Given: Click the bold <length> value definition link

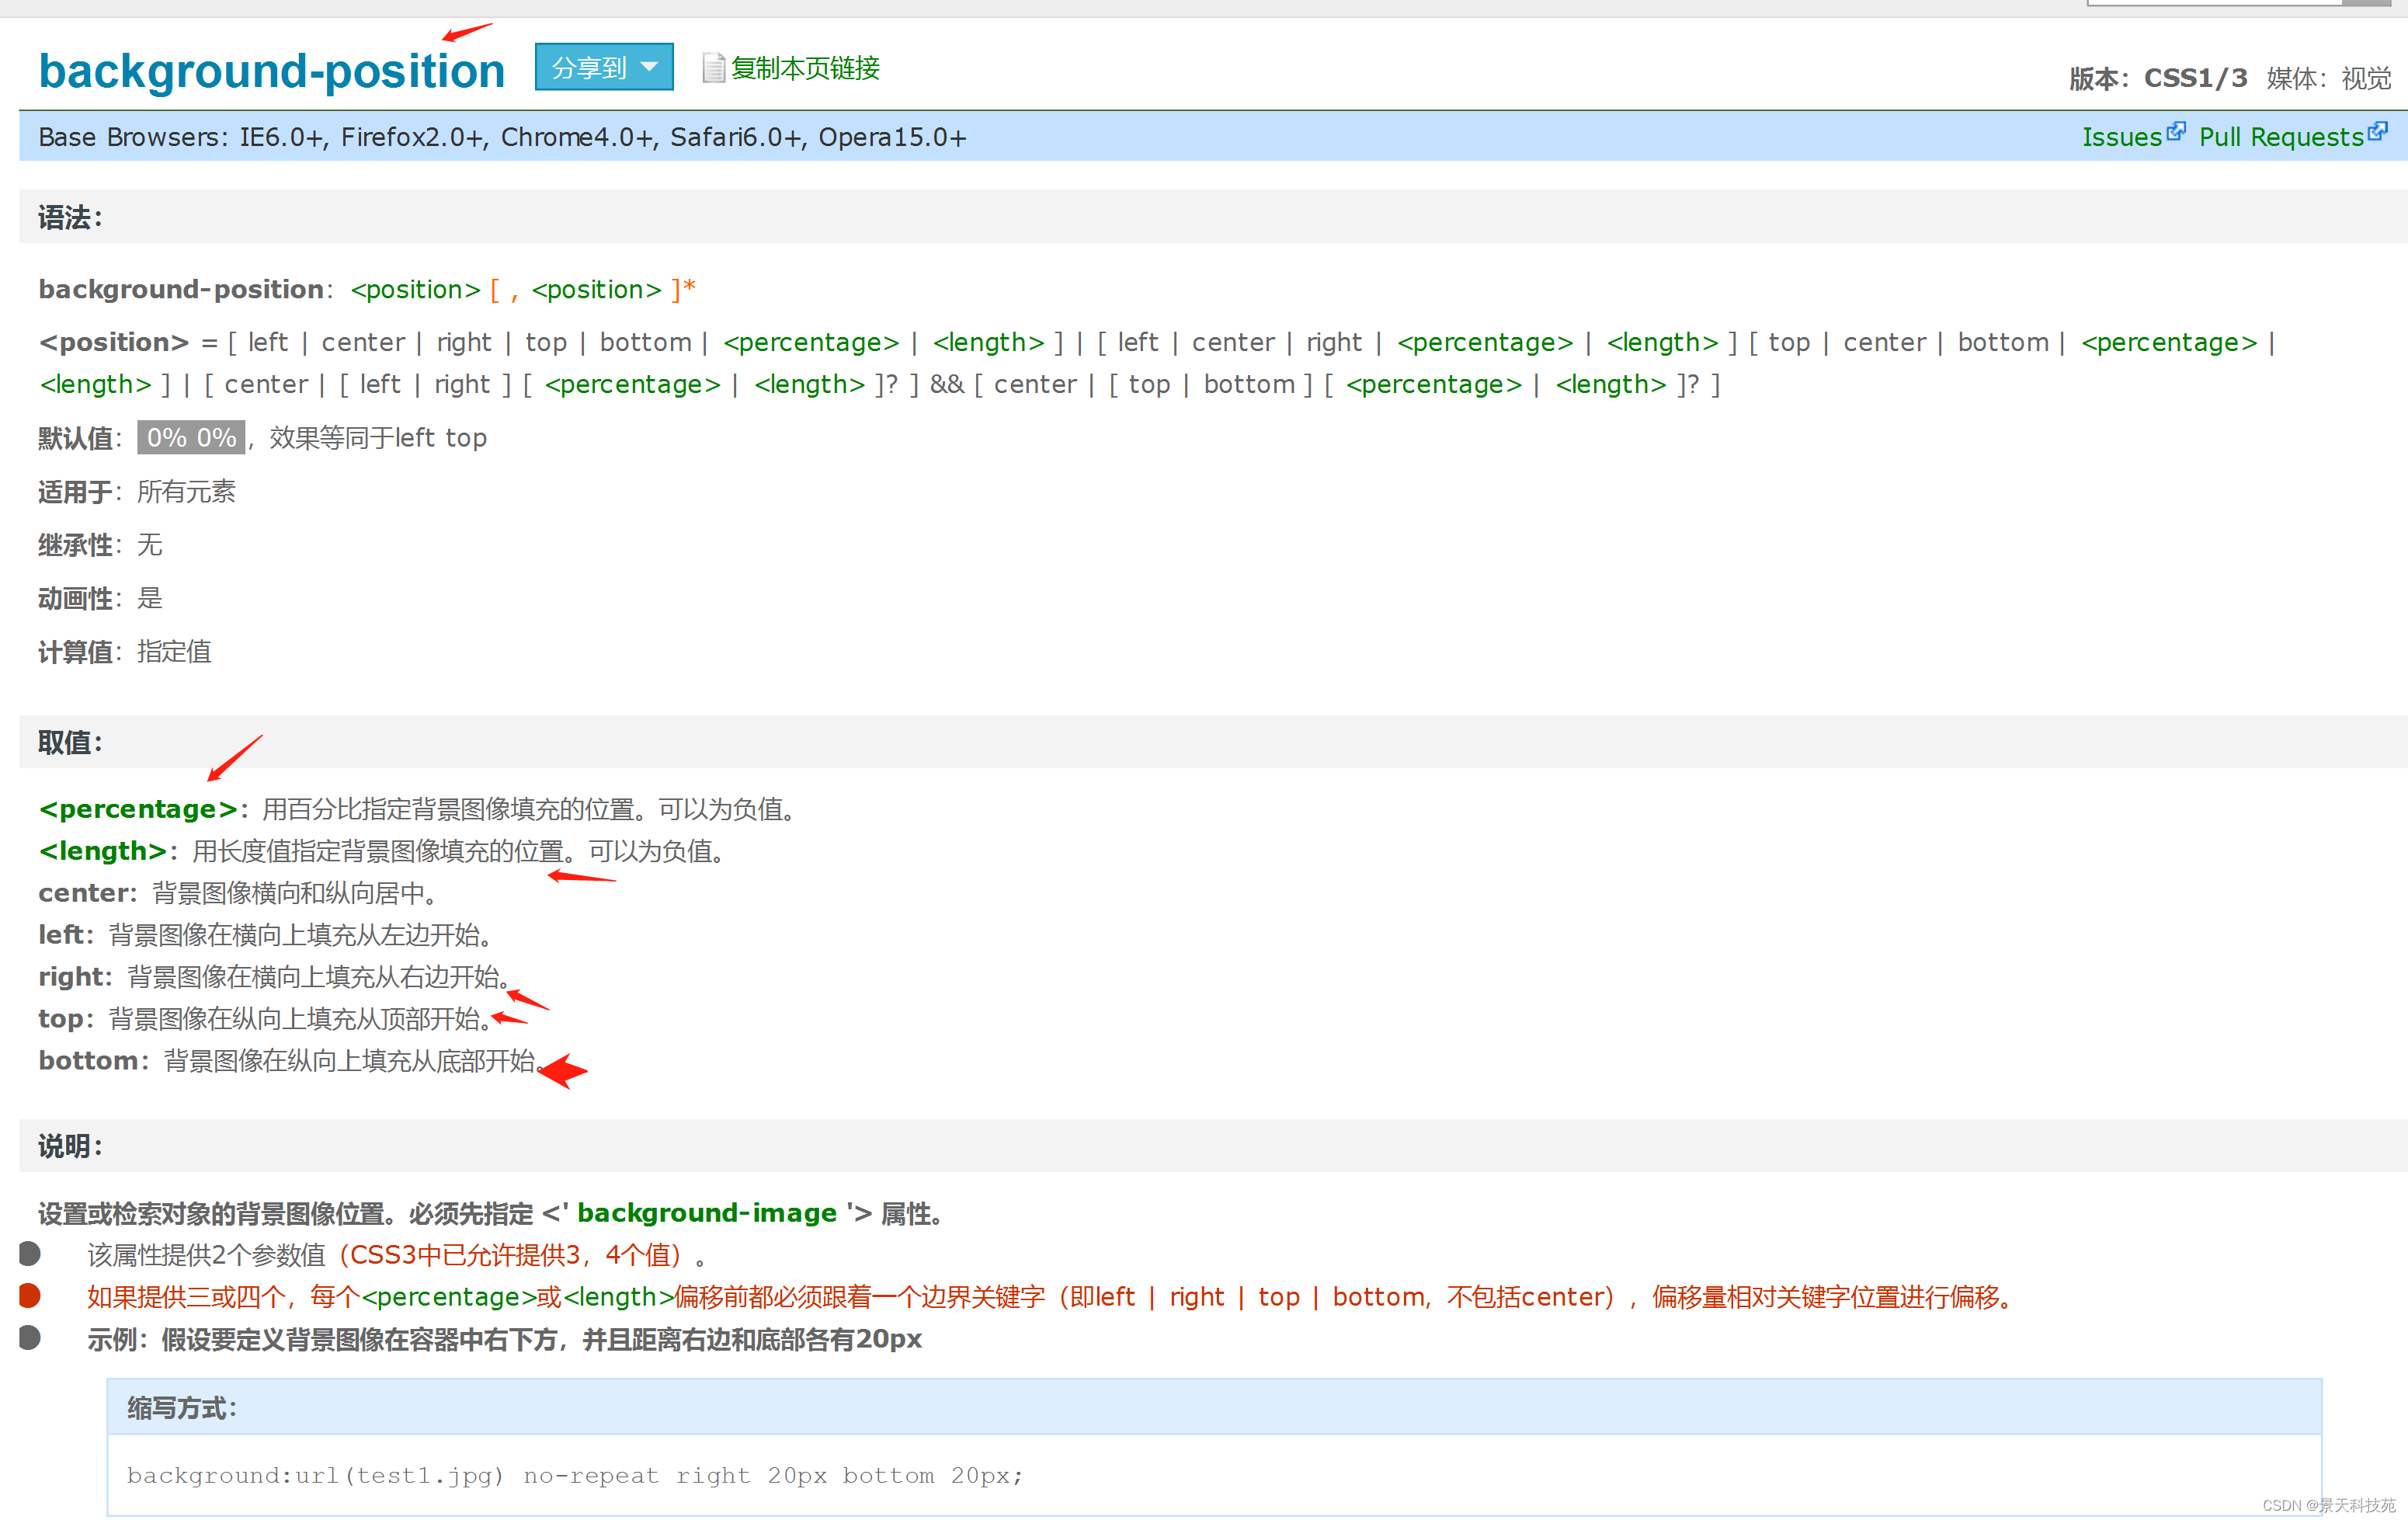Looking at the screenshot, I should 102,850.
